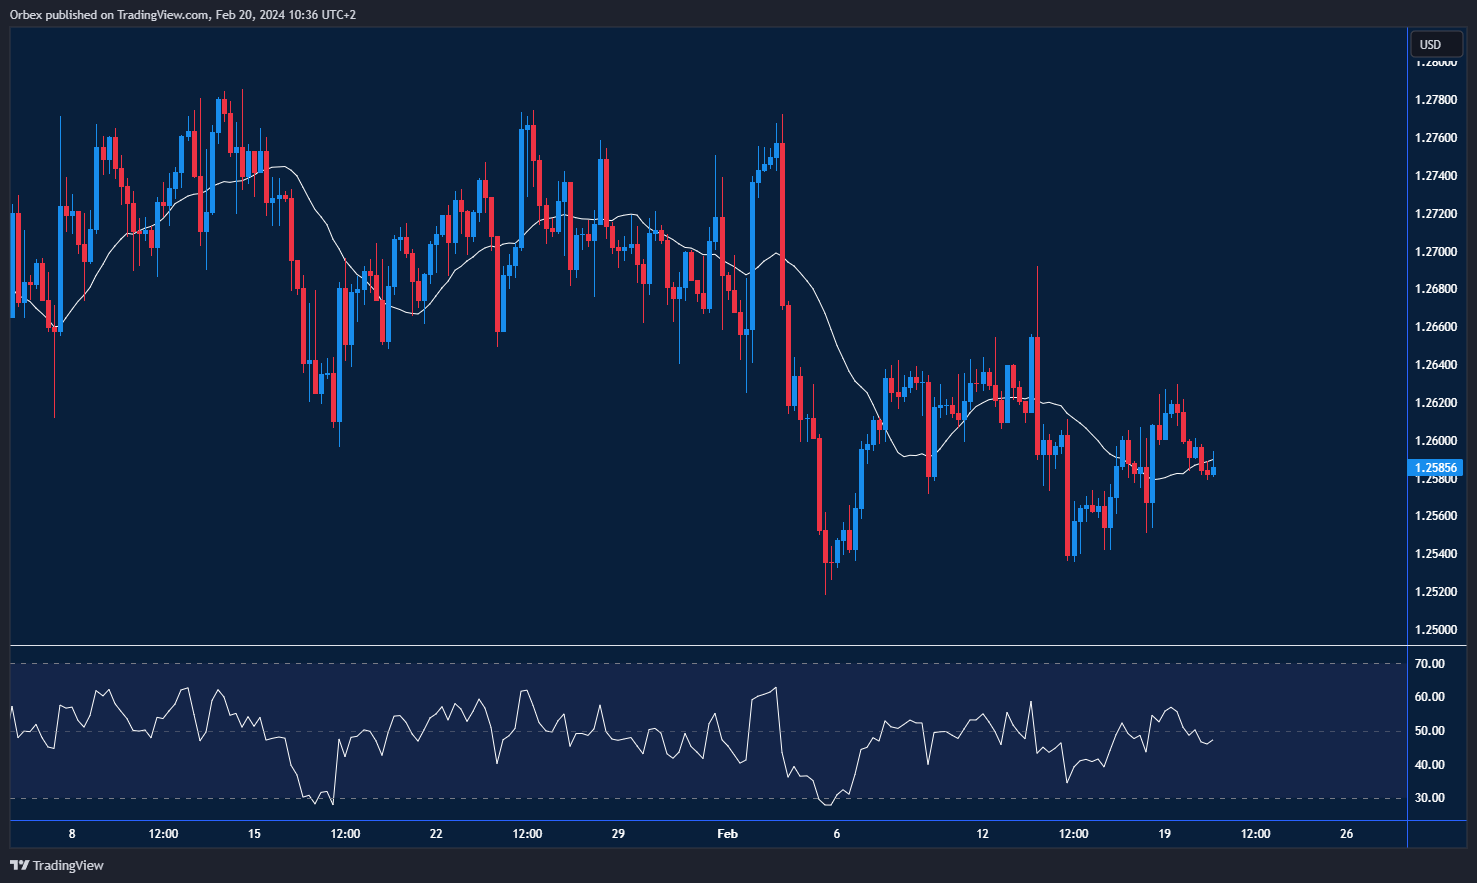
Task: Click the Feb date on time axis
Action: pos(727,834)
